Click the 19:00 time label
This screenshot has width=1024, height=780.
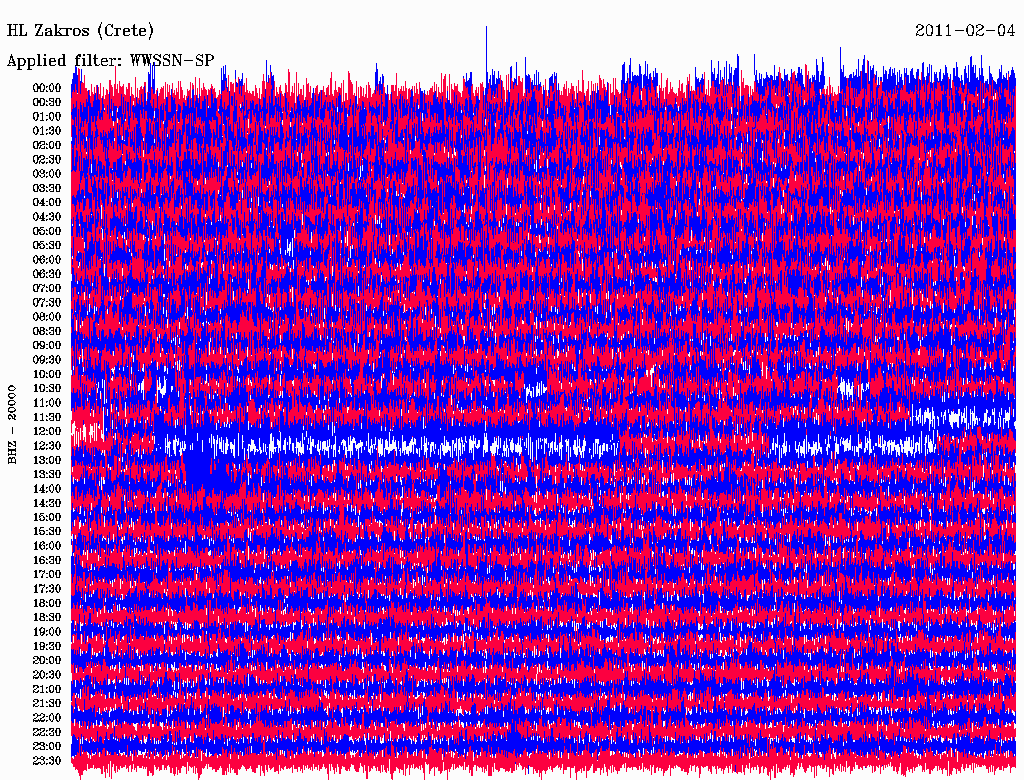(x=47, y=632)
